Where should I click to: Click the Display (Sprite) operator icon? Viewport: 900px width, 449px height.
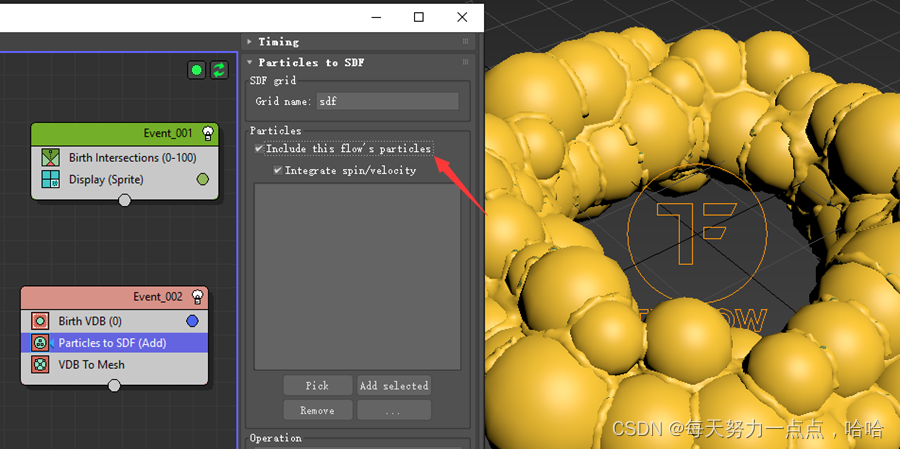(x=51, y=179)
